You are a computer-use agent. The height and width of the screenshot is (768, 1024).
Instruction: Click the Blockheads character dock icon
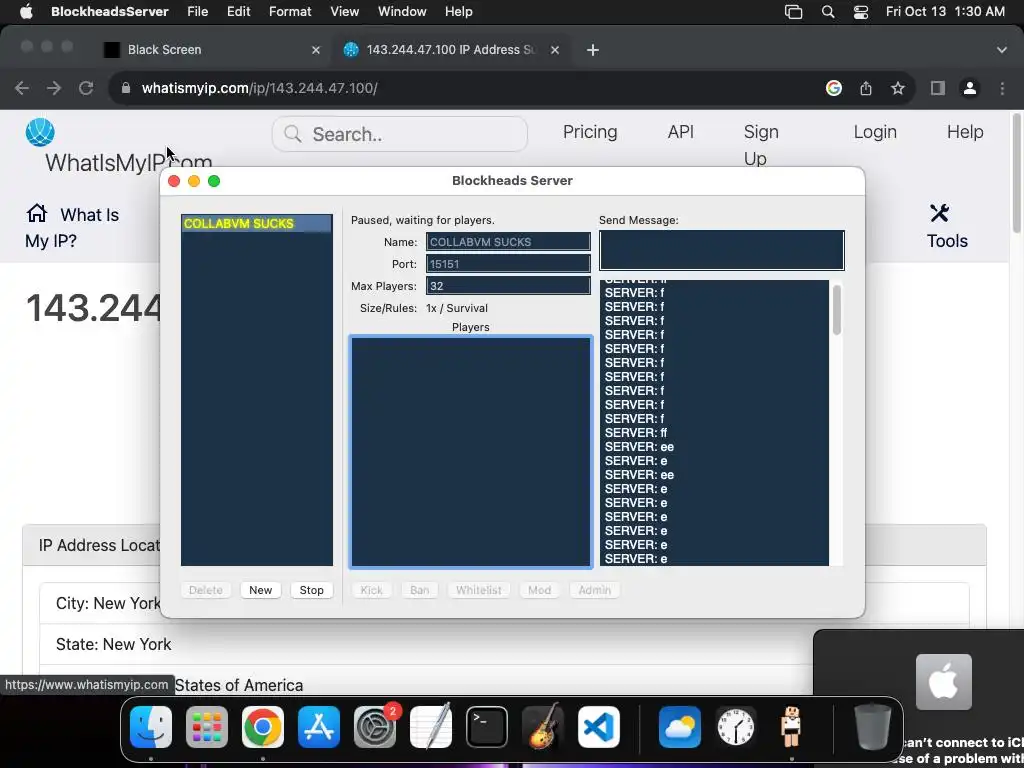pyautogui.click(x=791, y=727)
